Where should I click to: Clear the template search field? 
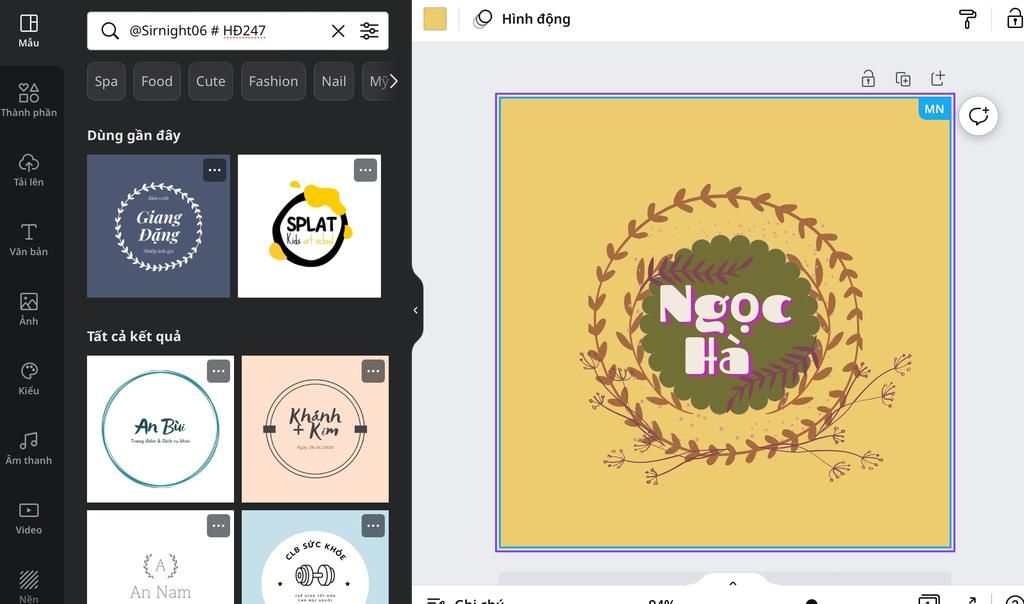click(338, 31)
